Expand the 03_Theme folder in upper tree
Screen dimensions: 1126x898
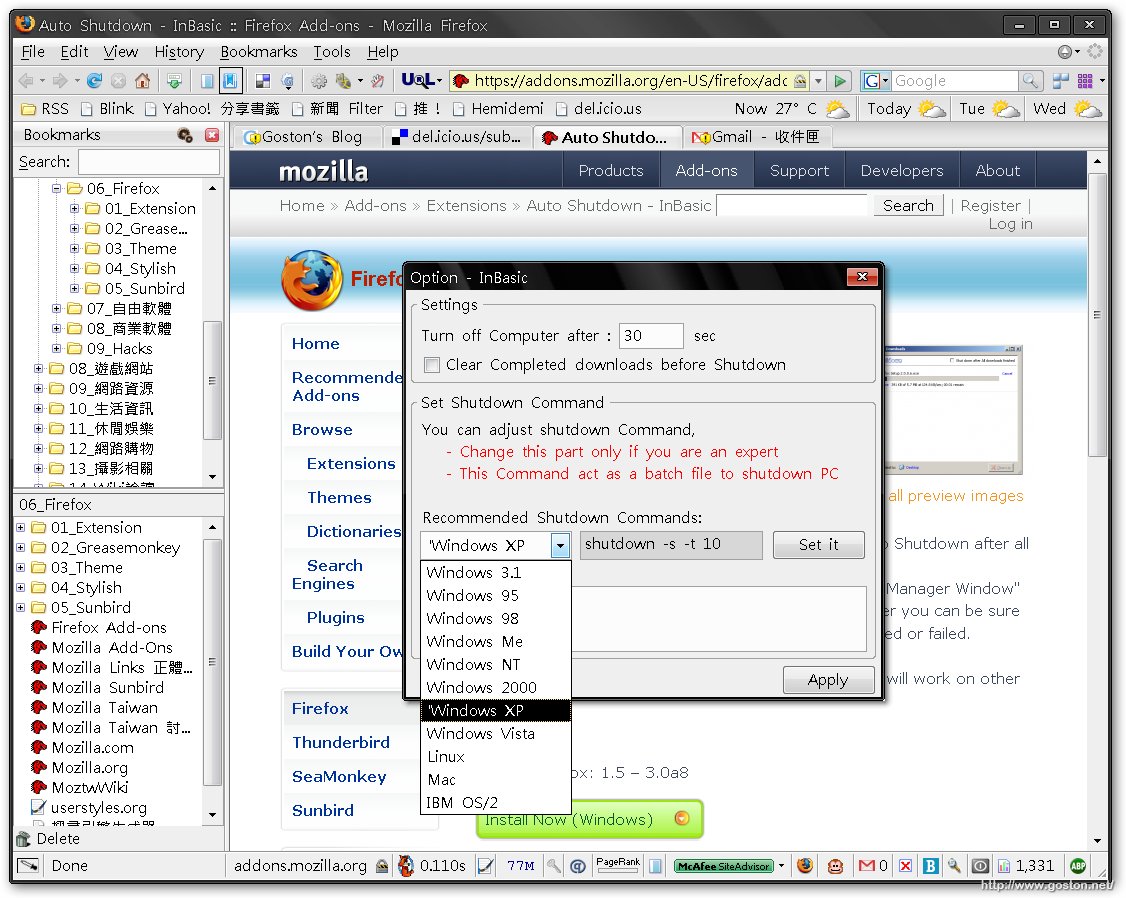click(x=75, y=249)
